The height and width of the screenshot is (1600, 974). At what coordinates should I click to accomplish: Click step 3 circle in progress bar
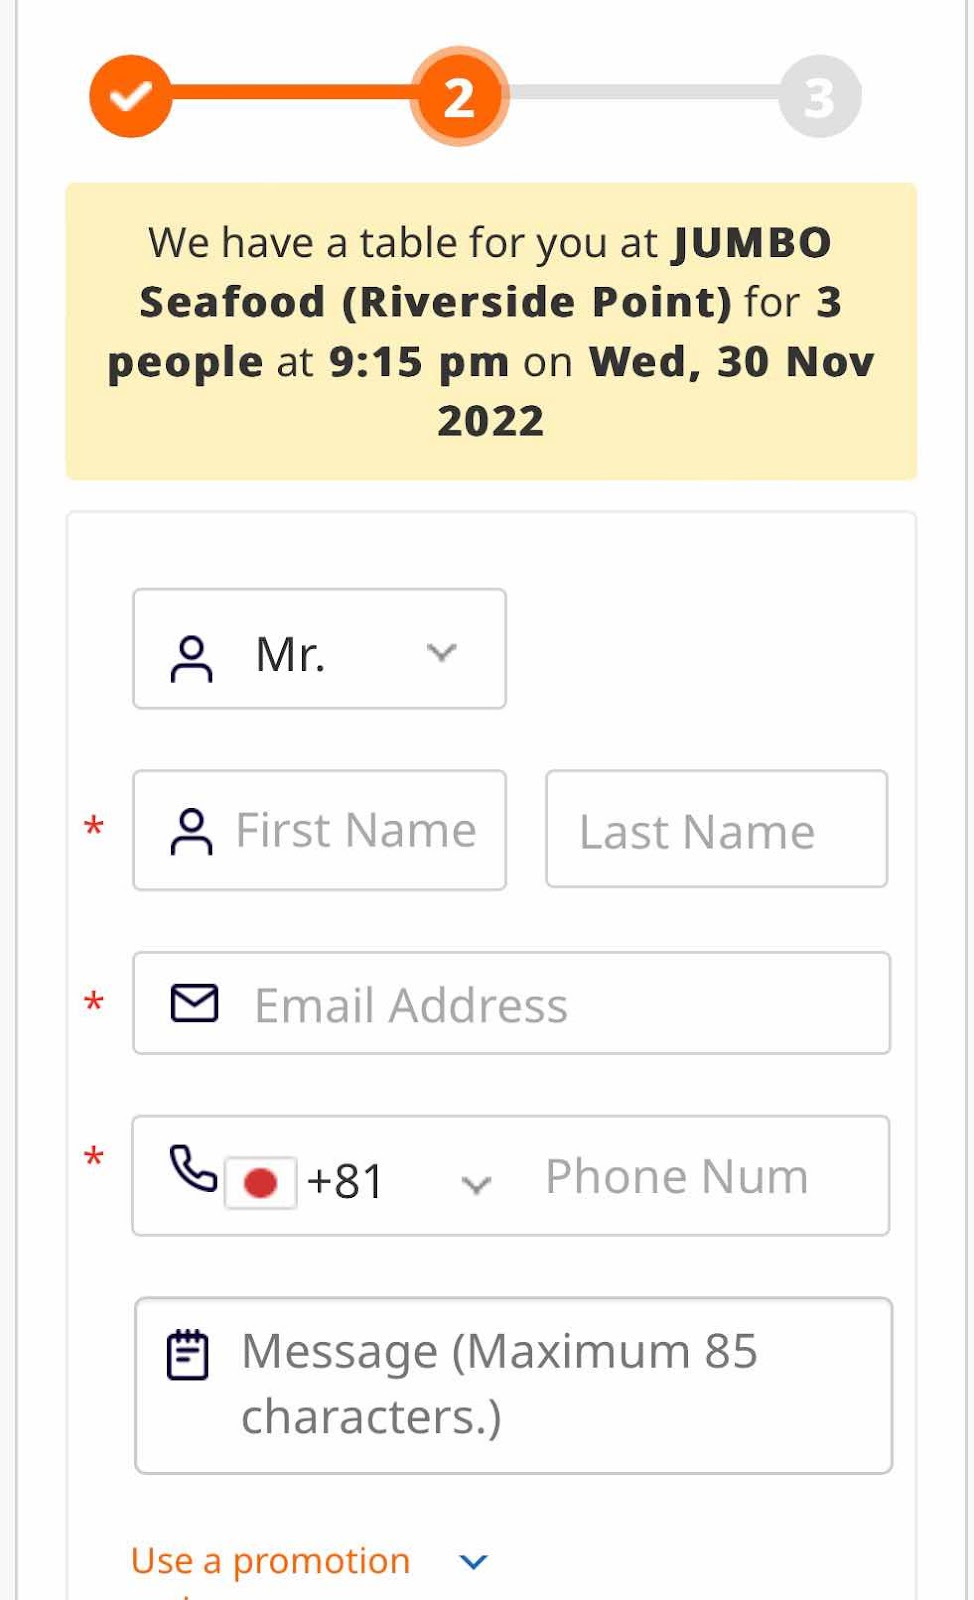click(x=820, y=96)
